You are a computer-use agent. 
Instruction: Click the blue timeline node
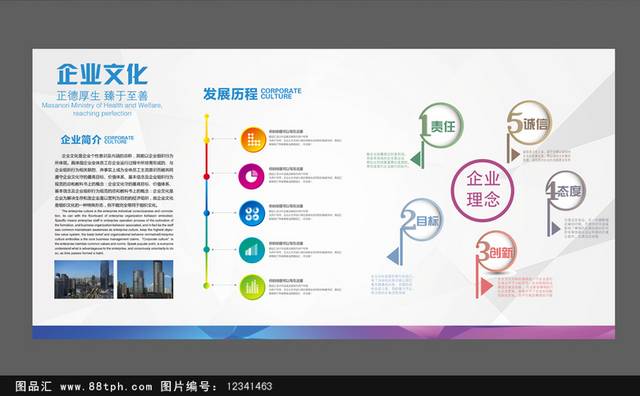point(207,213)
